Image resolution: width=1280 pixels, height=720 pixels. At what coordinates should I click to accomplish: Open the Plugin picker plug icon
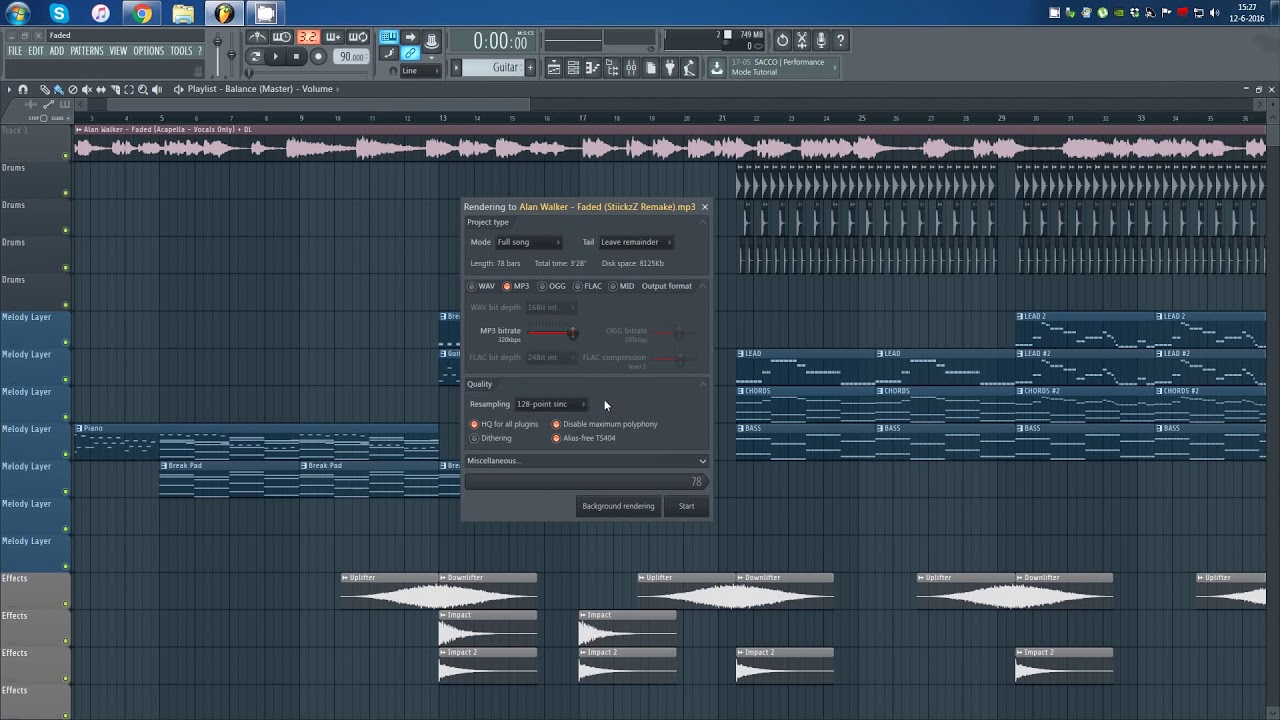point(670,68)
